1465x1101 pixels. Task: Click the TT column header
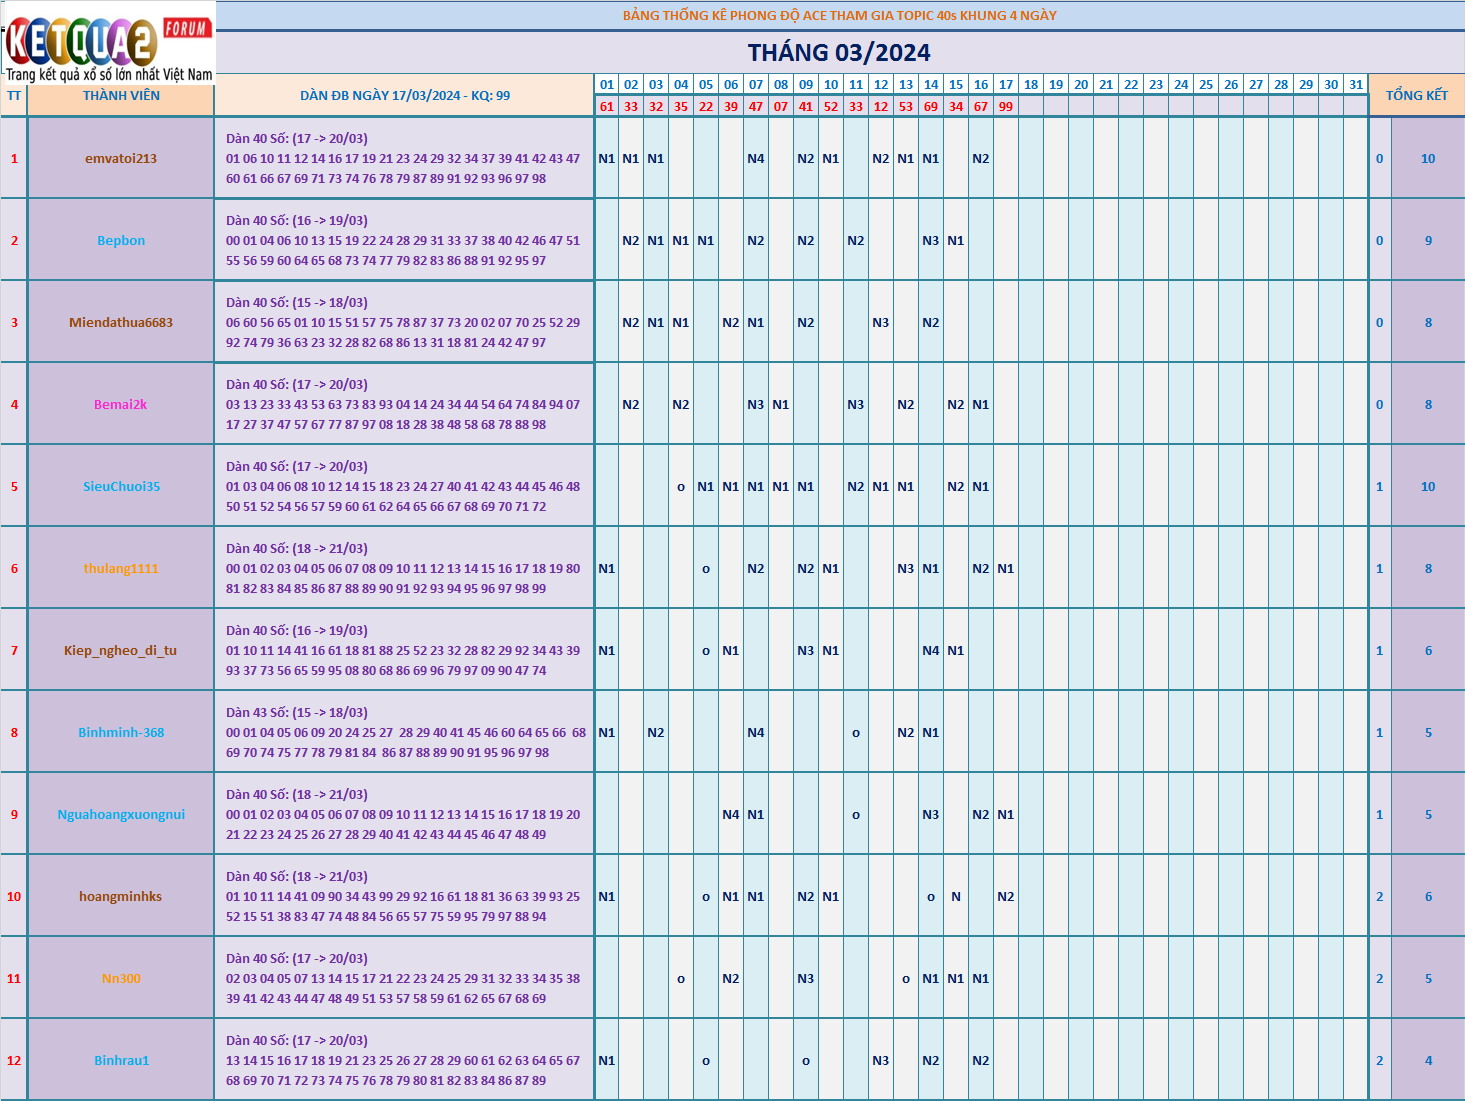coord(14,96)
